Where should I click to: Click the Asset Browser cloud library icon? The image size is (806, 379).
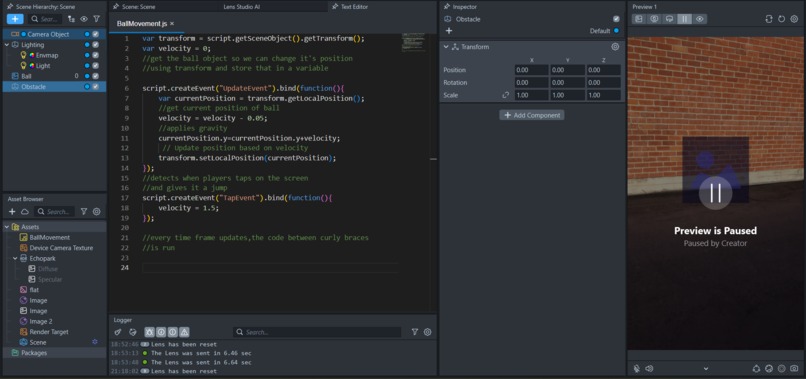click(25, 211)
